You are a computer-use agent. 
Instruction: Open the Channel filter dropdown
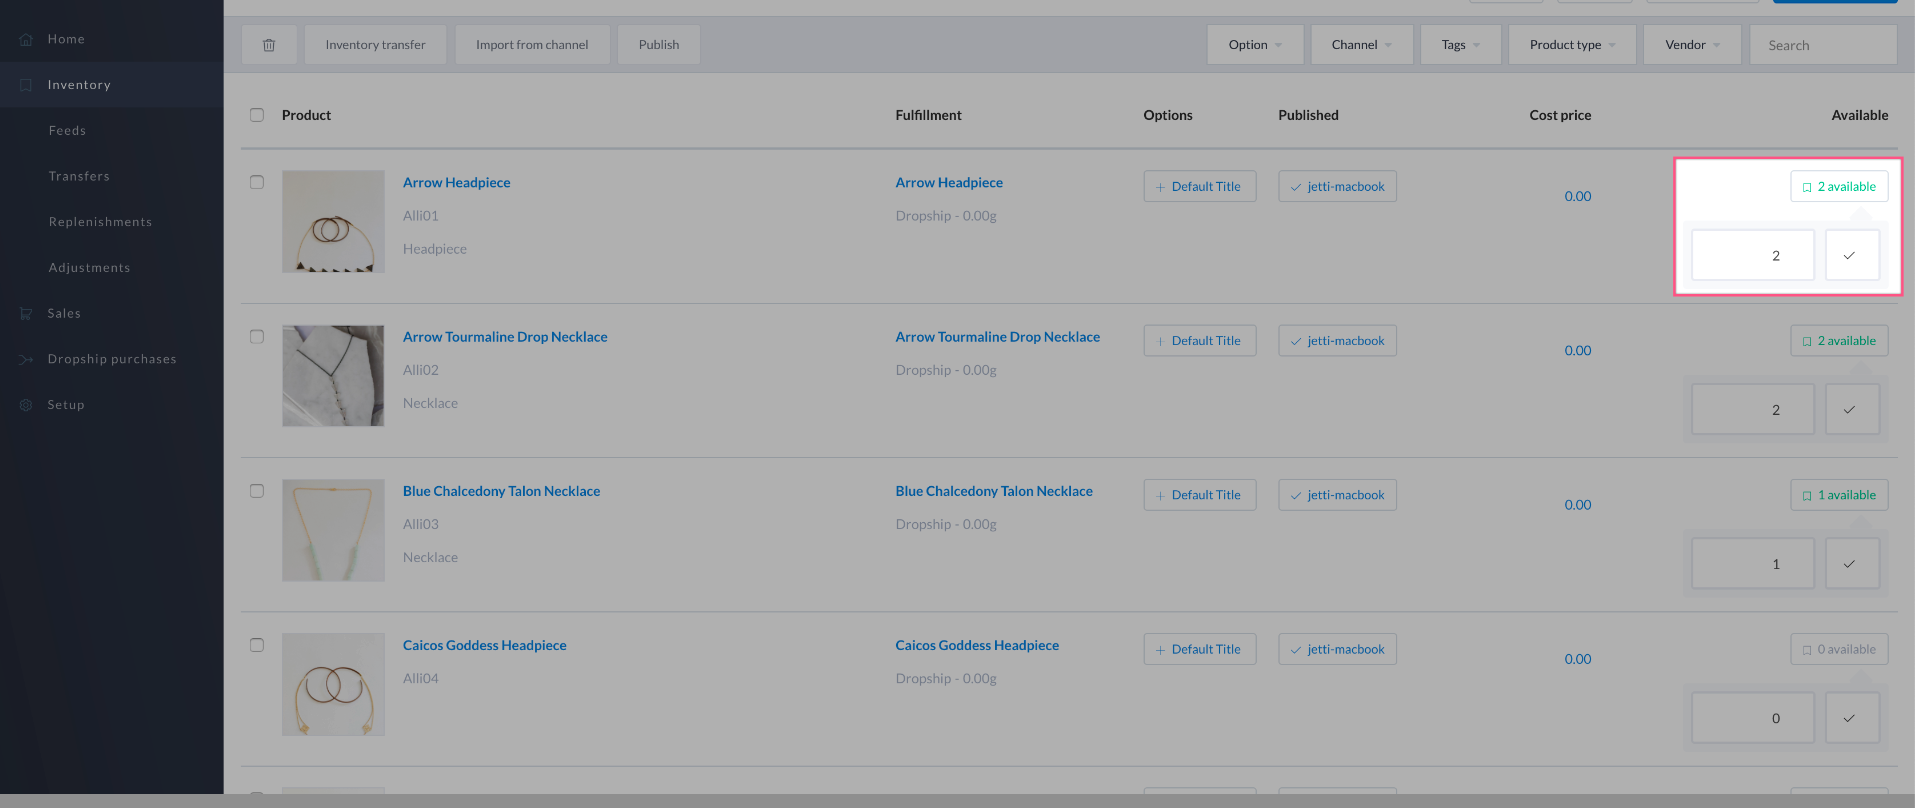[1362, 45]
